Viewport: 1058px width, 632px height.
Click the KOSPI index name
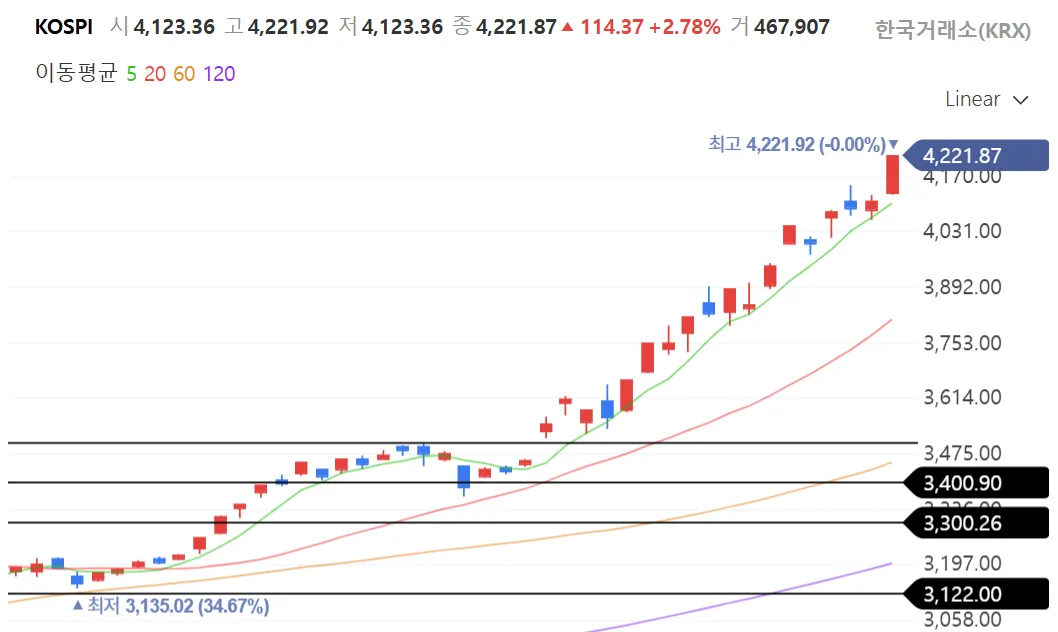click(62, 27)
